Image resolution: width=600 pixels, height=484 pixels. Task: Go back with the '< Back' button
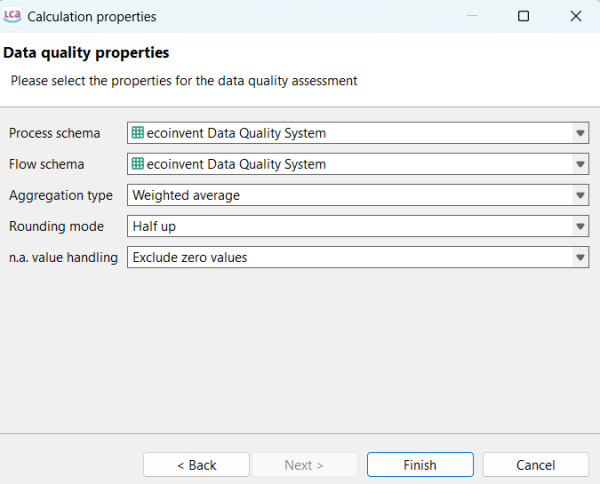[x=196, y=465]
